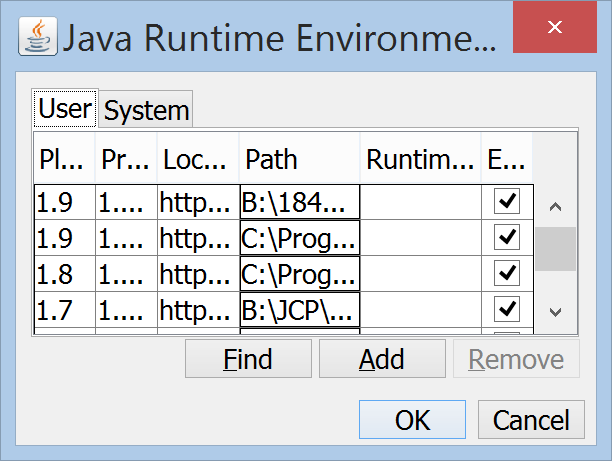Click the Runtime Parameters column header

pos(420,159)
